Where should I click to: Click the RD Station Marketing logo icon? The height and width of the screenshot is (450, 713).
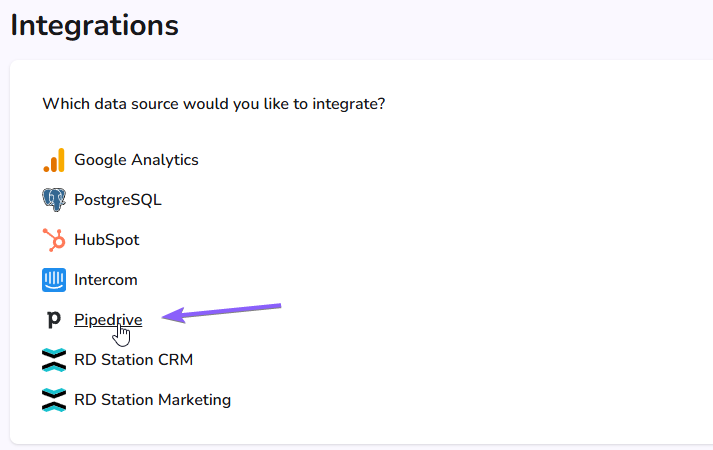click(54, 400)
